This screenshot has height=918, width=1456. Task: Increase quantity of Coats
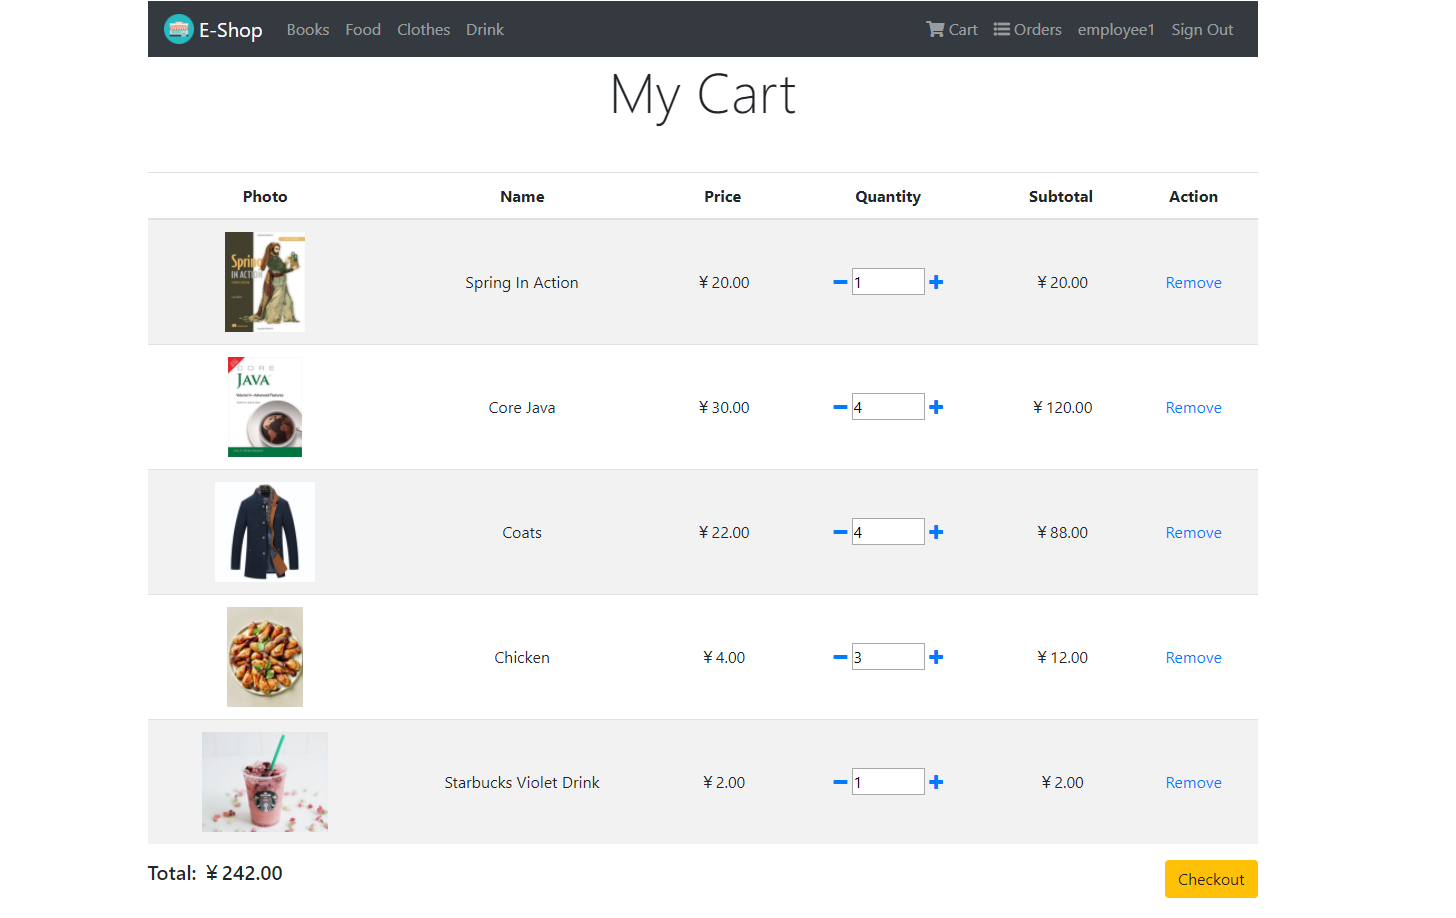(x=936, y=532)
